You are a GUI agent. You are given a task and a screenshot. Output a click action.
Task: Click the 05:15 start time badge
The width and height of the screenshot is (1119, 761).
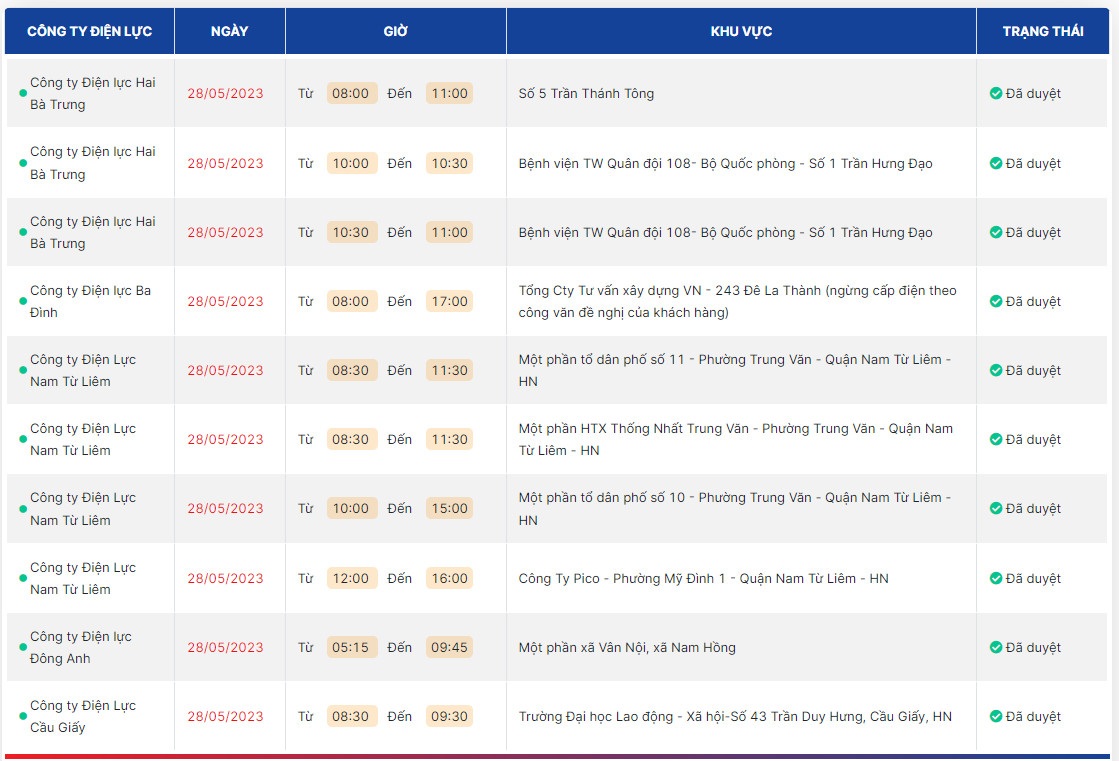pyautogui.click(x=351, y=647)
